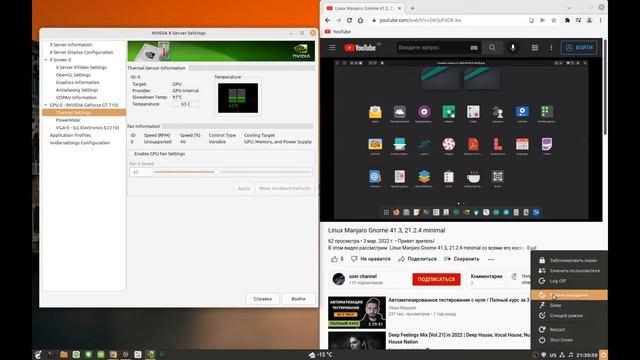Collapse GPU 0 GeForce GT 710 node
This screenshot has height=360, width=640.
click(x=46, y=105)
